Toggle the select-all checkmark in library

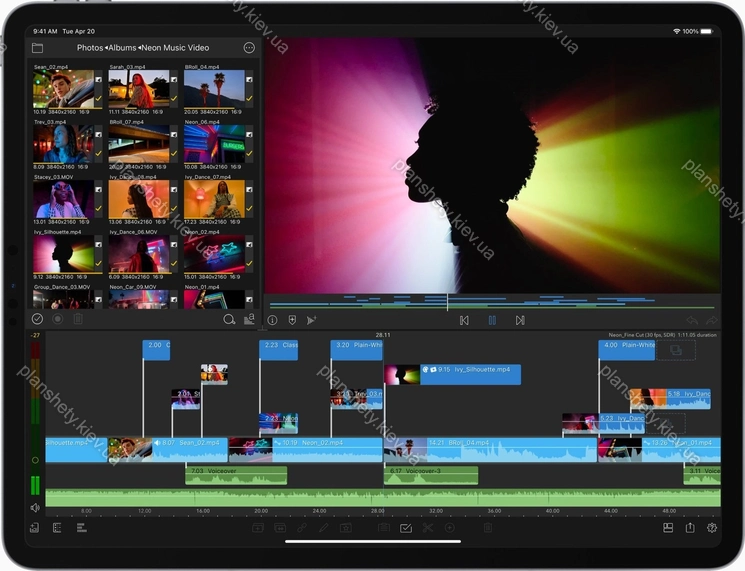click(37, 320)
